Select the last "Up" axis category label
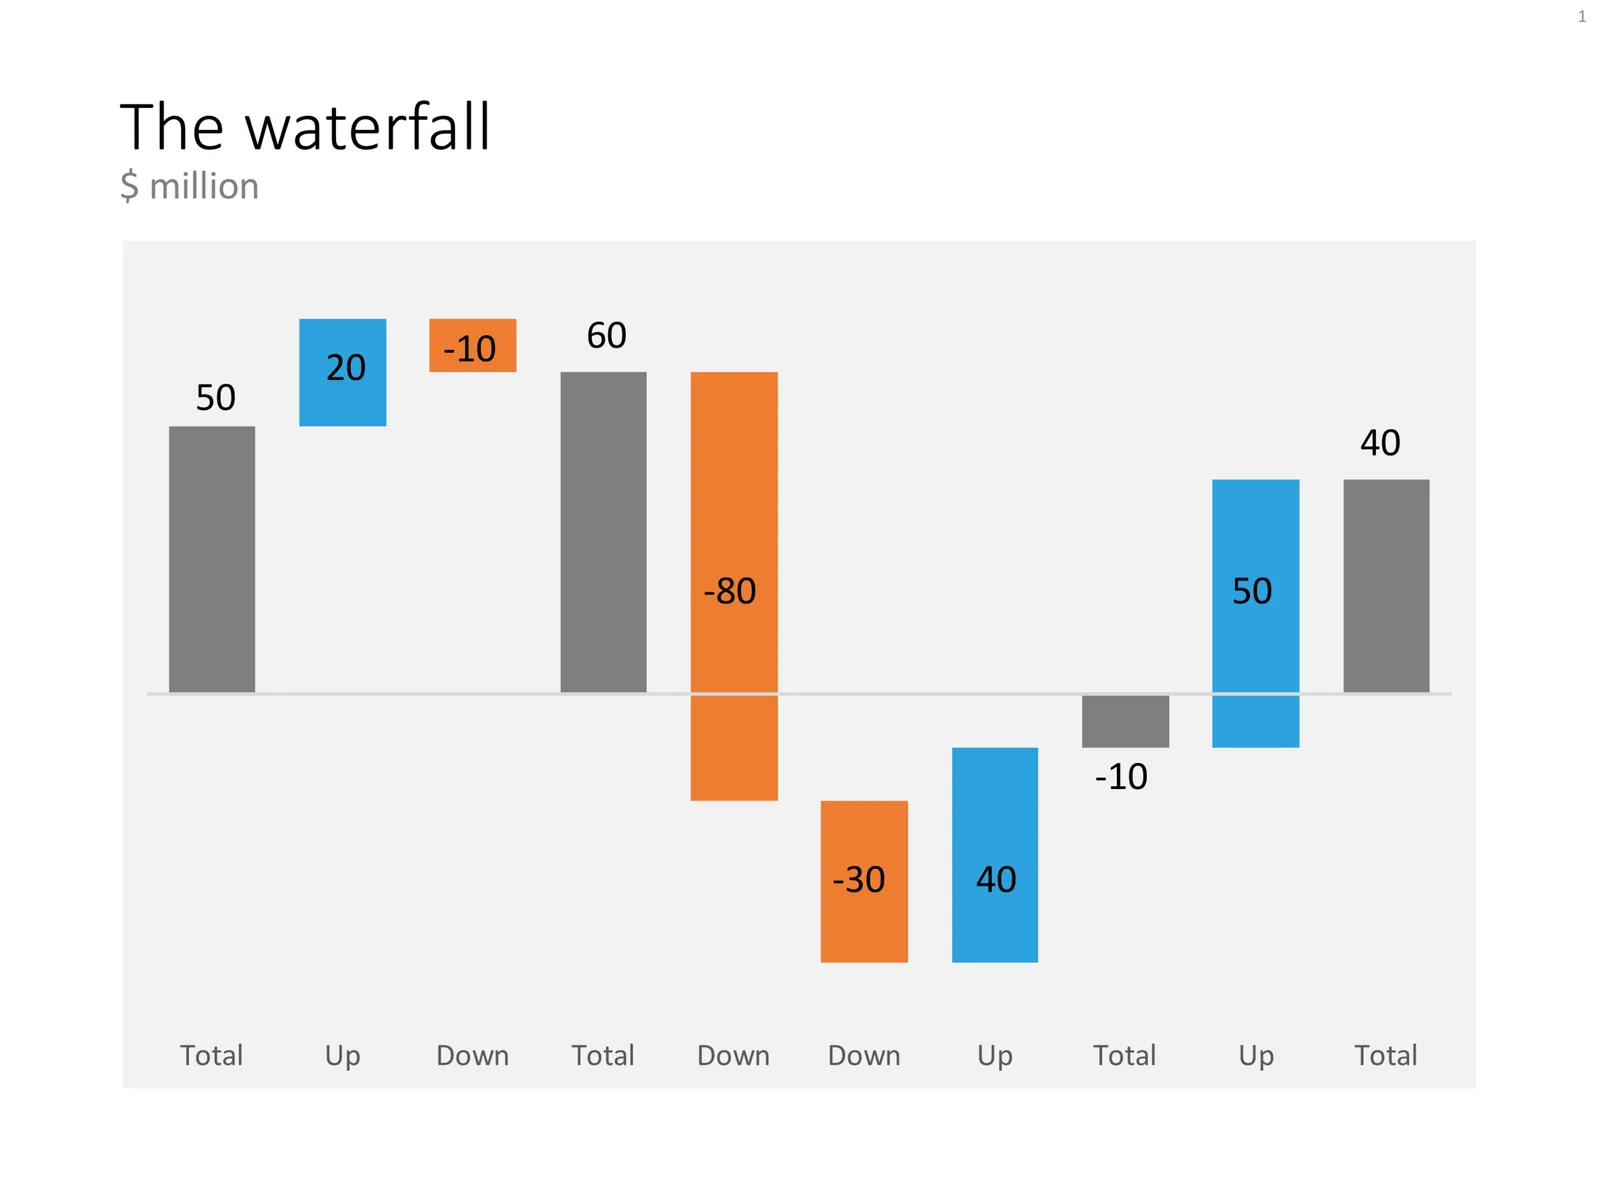This screenshot has width=1600, height=1199. [1256, 1056]
